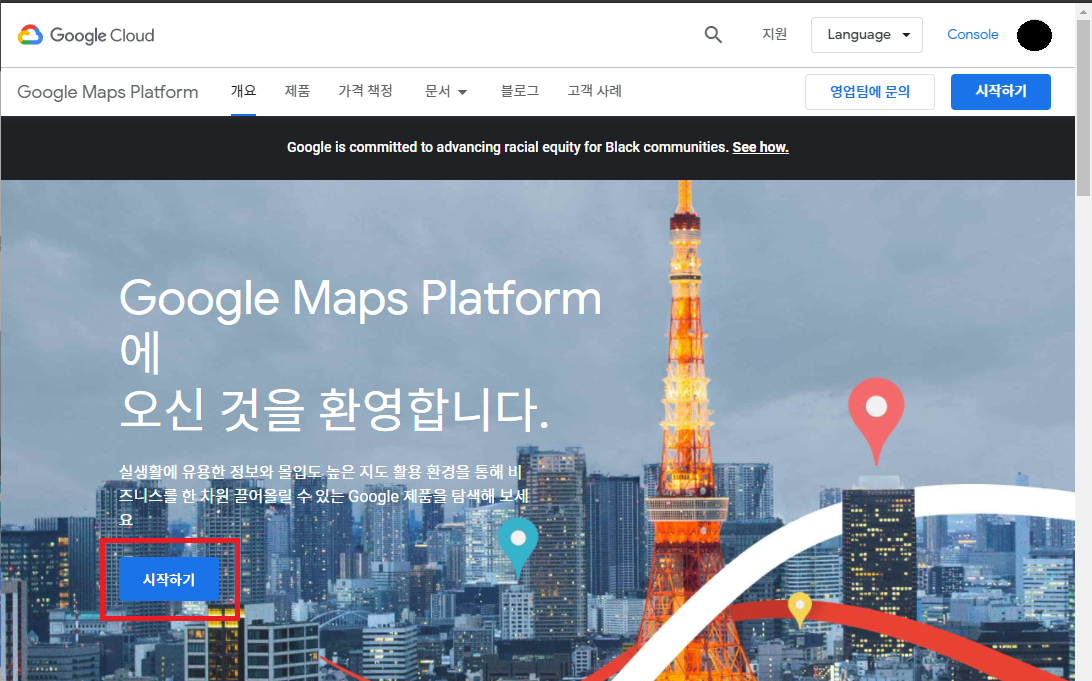Click the Google Cloud logo
Screen dimensions: 1092x681
[x=86, y=35]
